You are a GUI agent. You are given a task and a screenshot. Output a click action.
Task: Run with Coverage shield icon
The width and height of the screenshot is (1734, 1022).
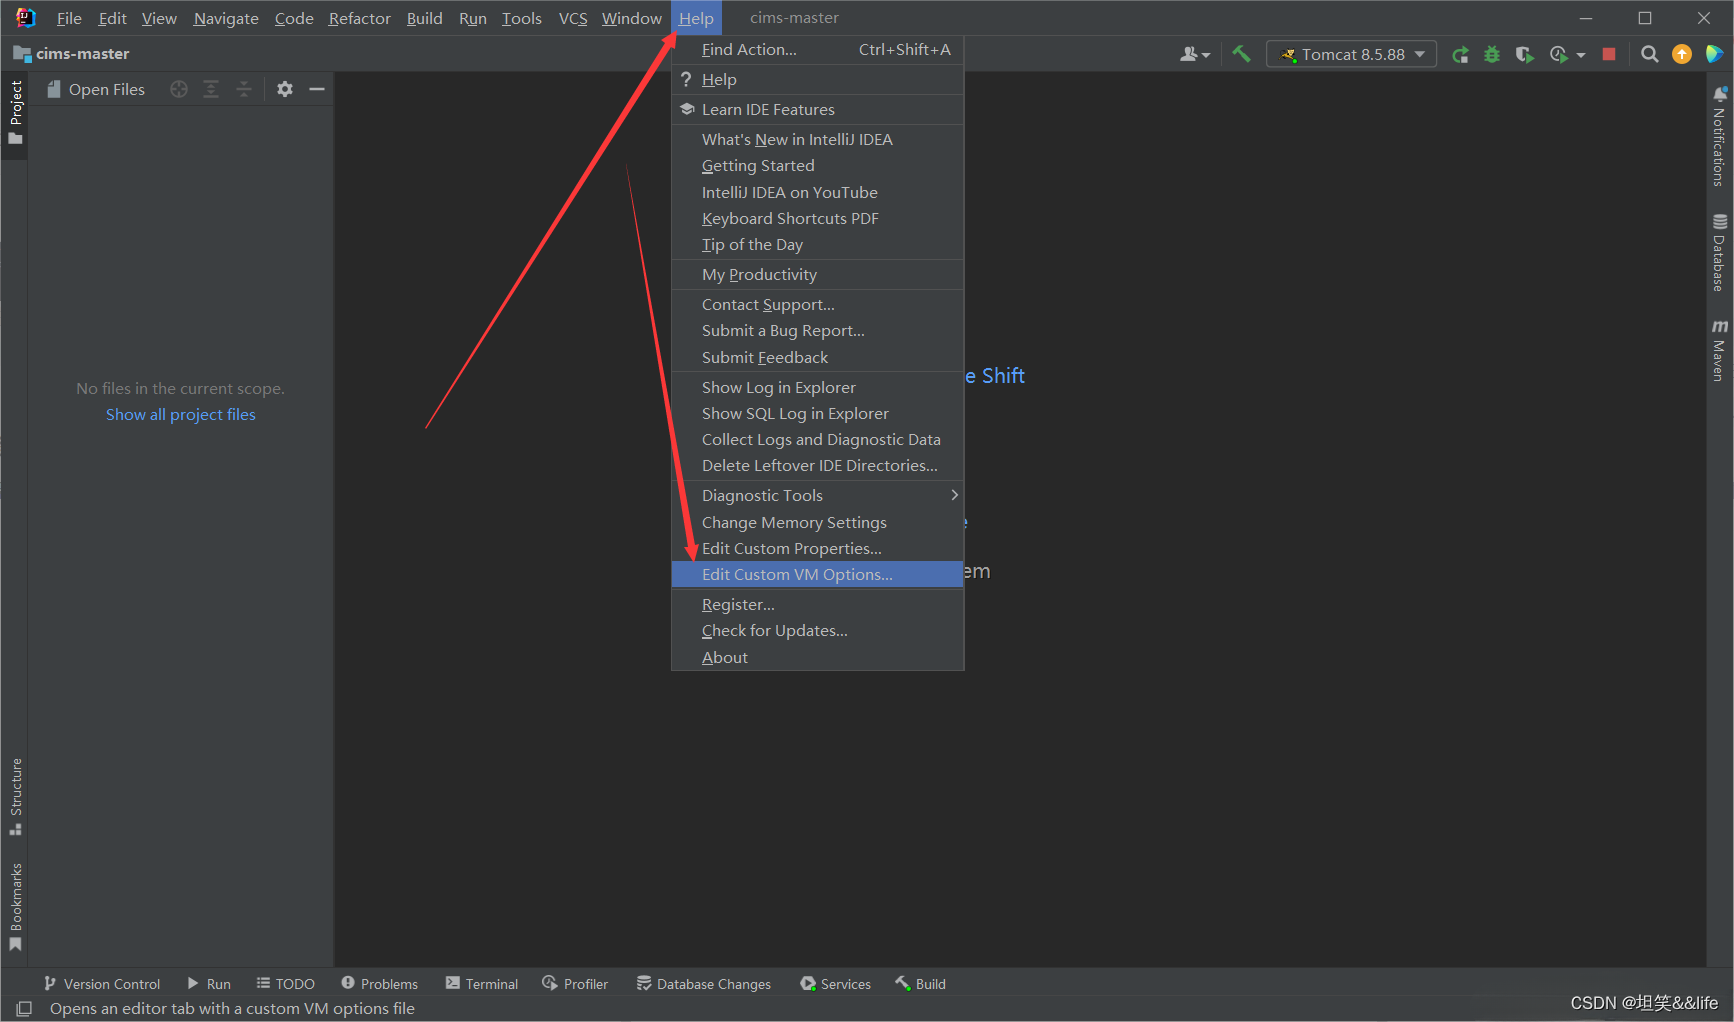tap(1524, 54)
